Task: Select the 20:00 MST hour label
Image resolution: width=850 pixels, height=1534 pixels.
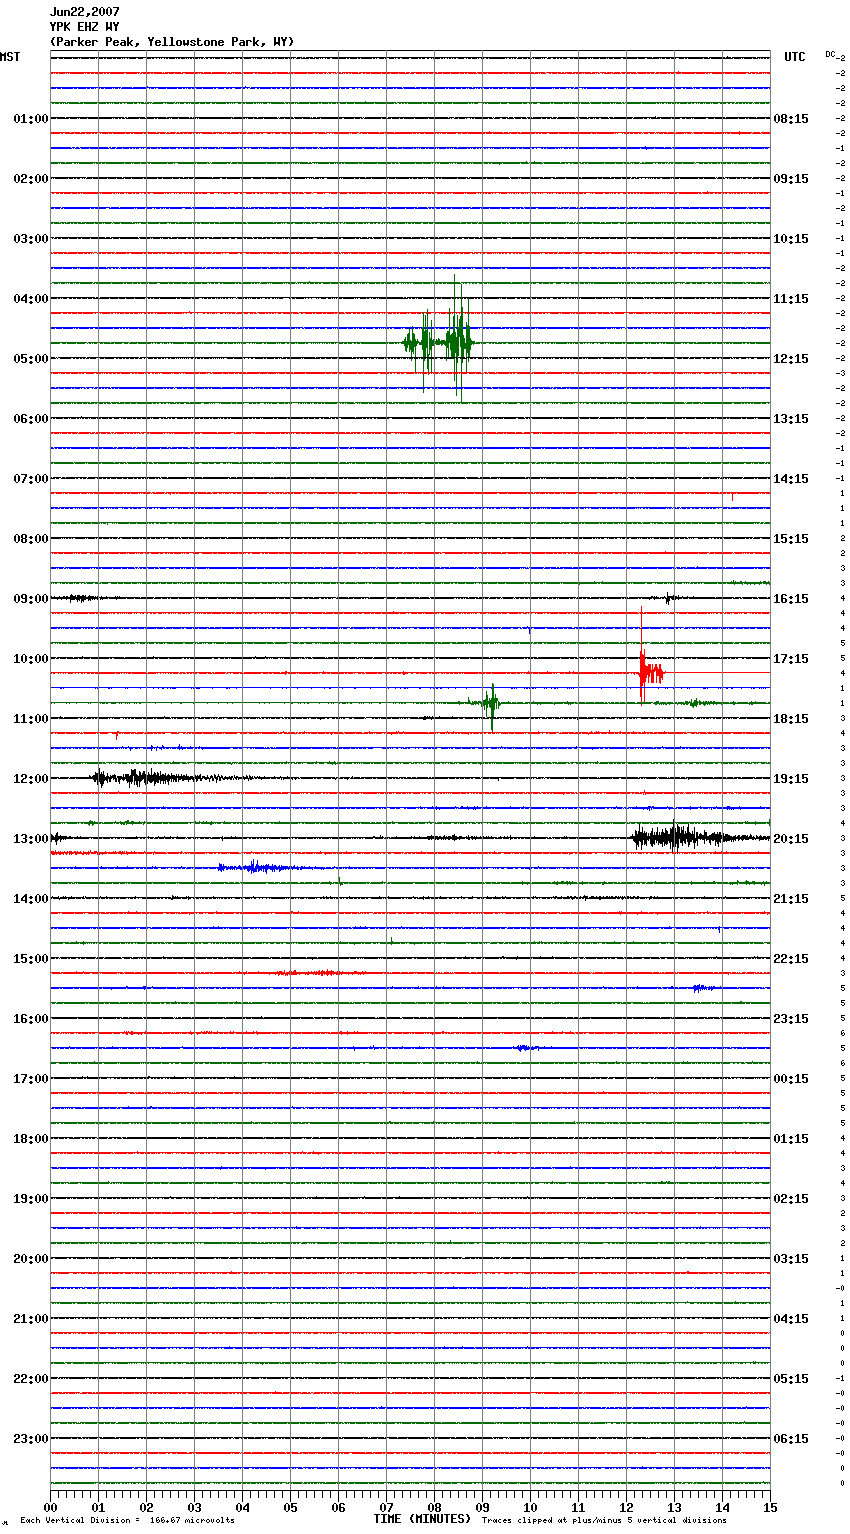Action: click(31, 1259)
